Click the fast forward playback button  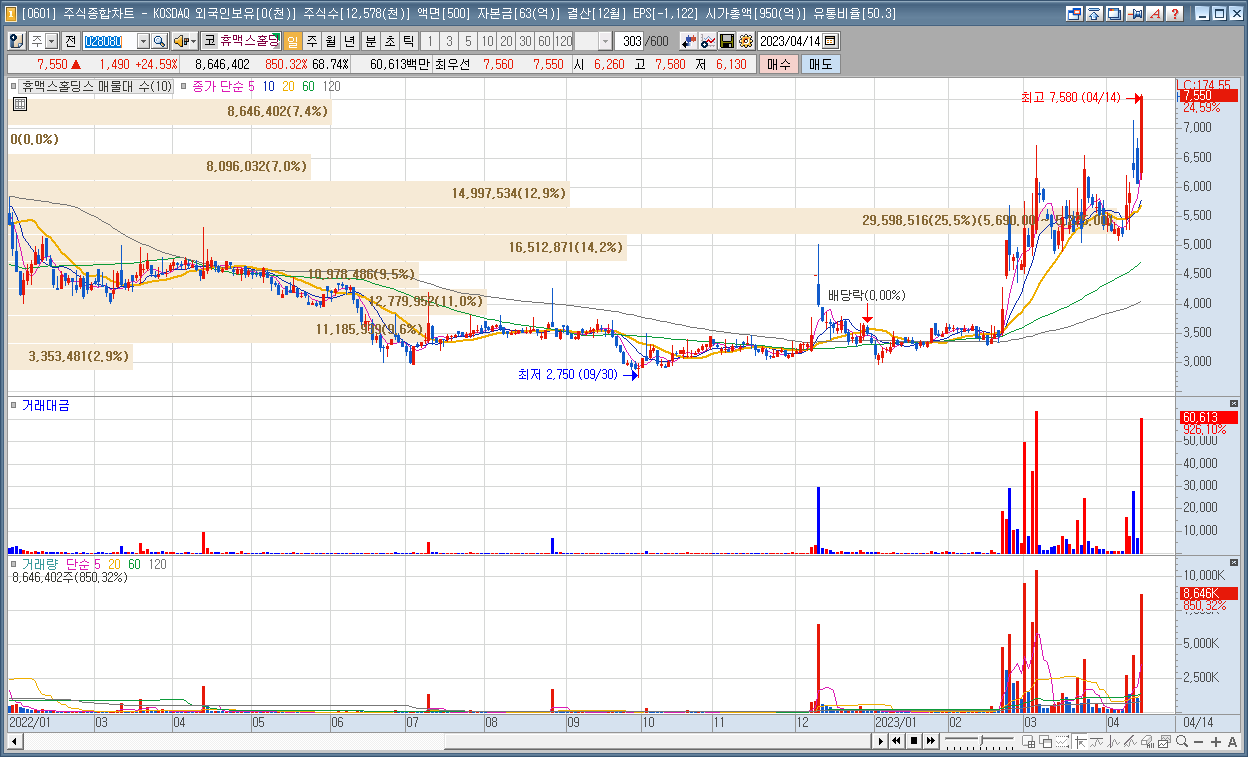coord(930,741)
